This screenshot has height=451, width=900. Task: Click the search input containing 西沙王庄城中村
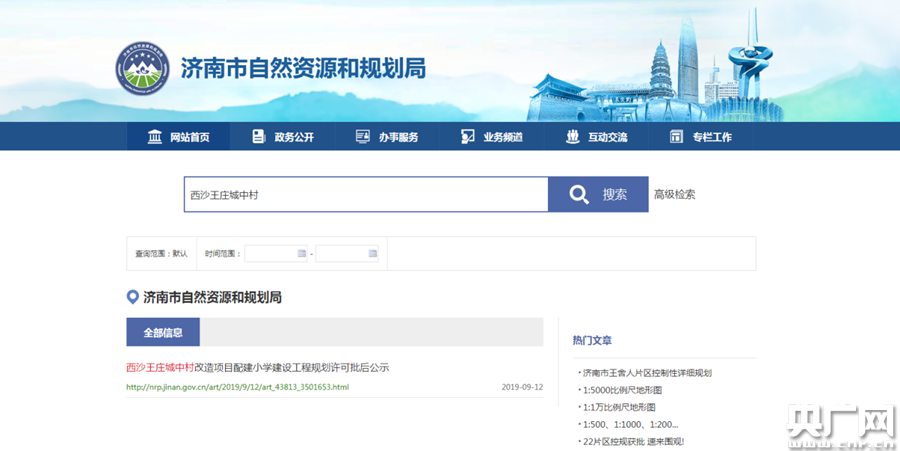pos(366,194)
